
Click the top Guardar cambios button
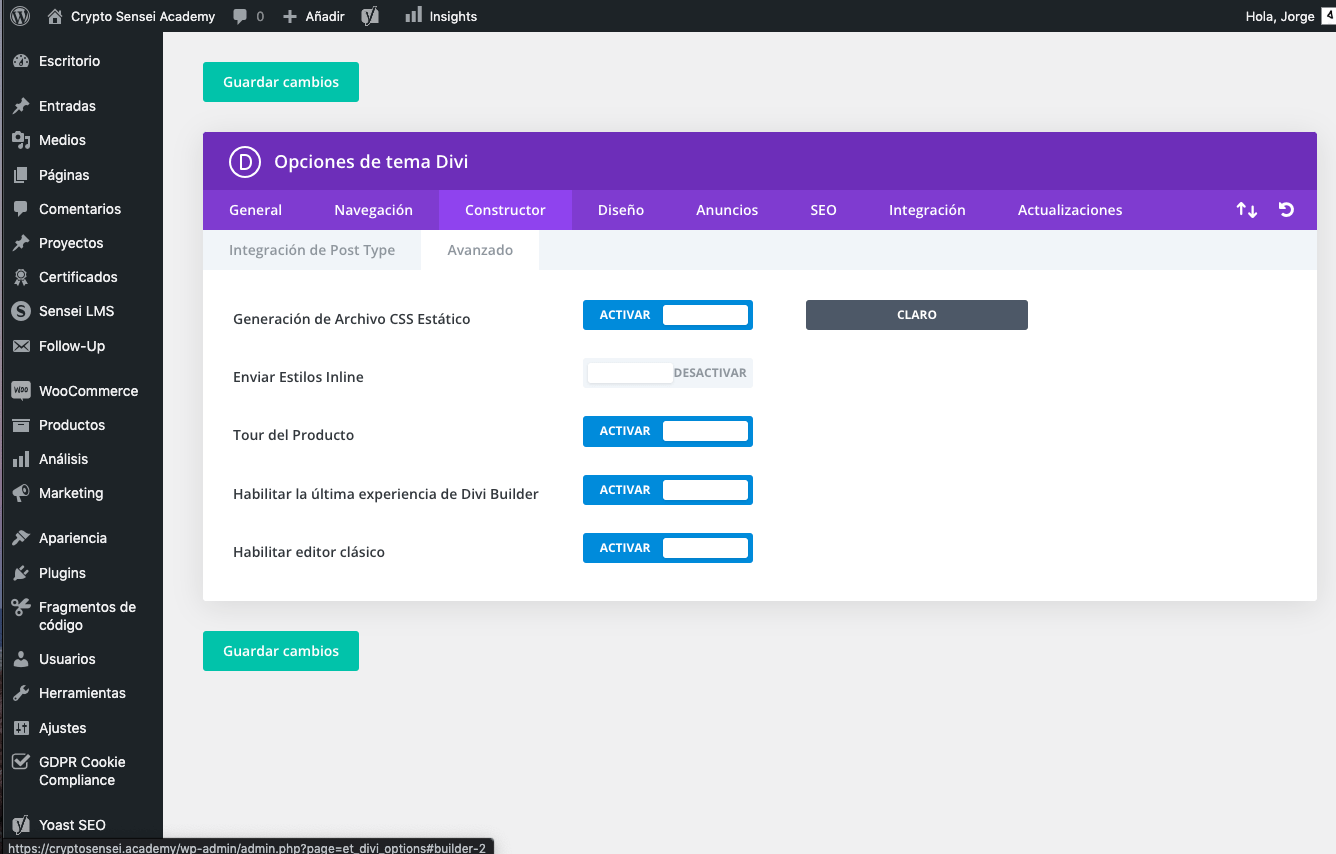(x=281, y=82)
